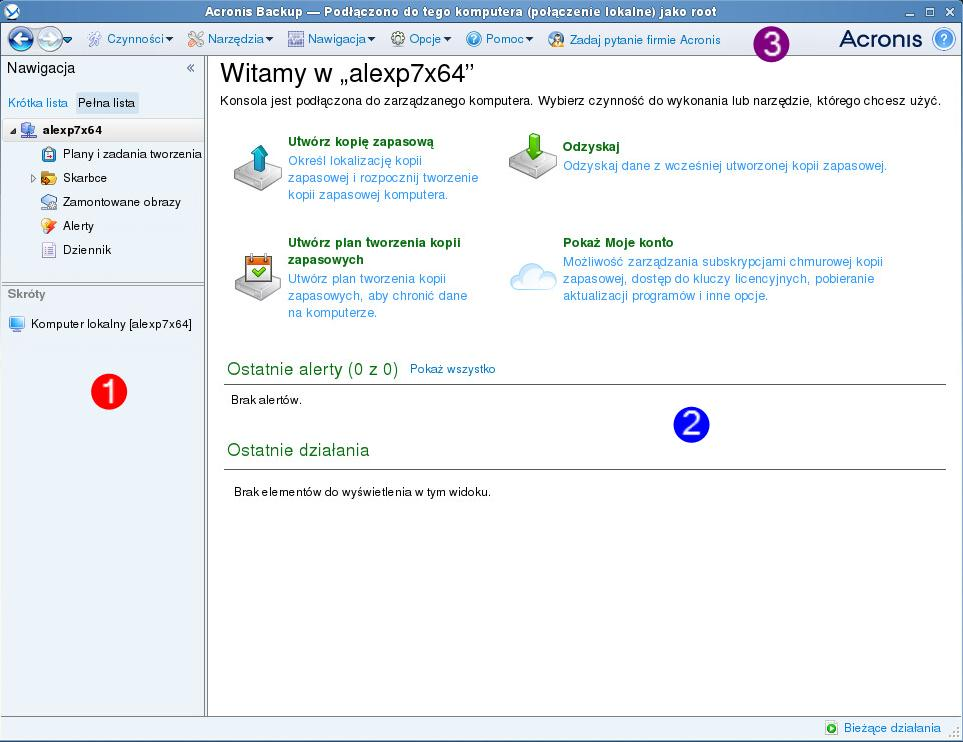The width and height of the screenshot is (963, 742).
Task: Open Zamontowane obrazy tree item
Action: [122, 202]
